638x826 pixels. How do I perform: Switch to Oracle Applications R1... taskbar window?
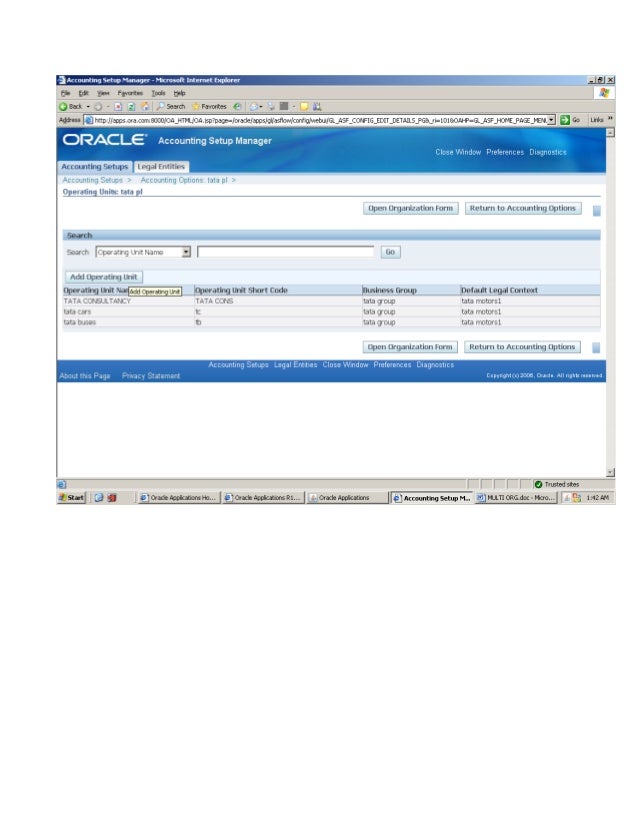click(x=262, y=497)
